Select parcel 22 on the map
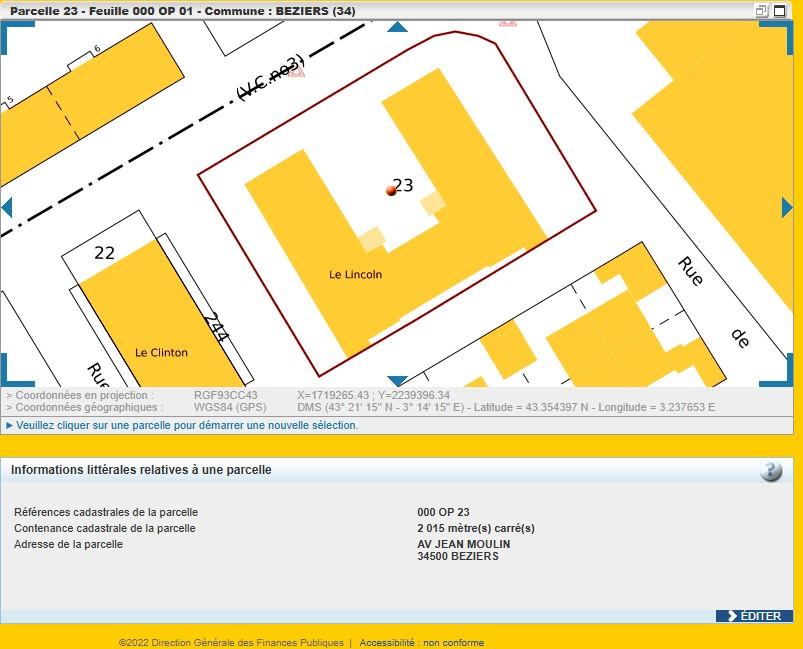The height and width of the screenshot is (649, 803). click(104, 253)
